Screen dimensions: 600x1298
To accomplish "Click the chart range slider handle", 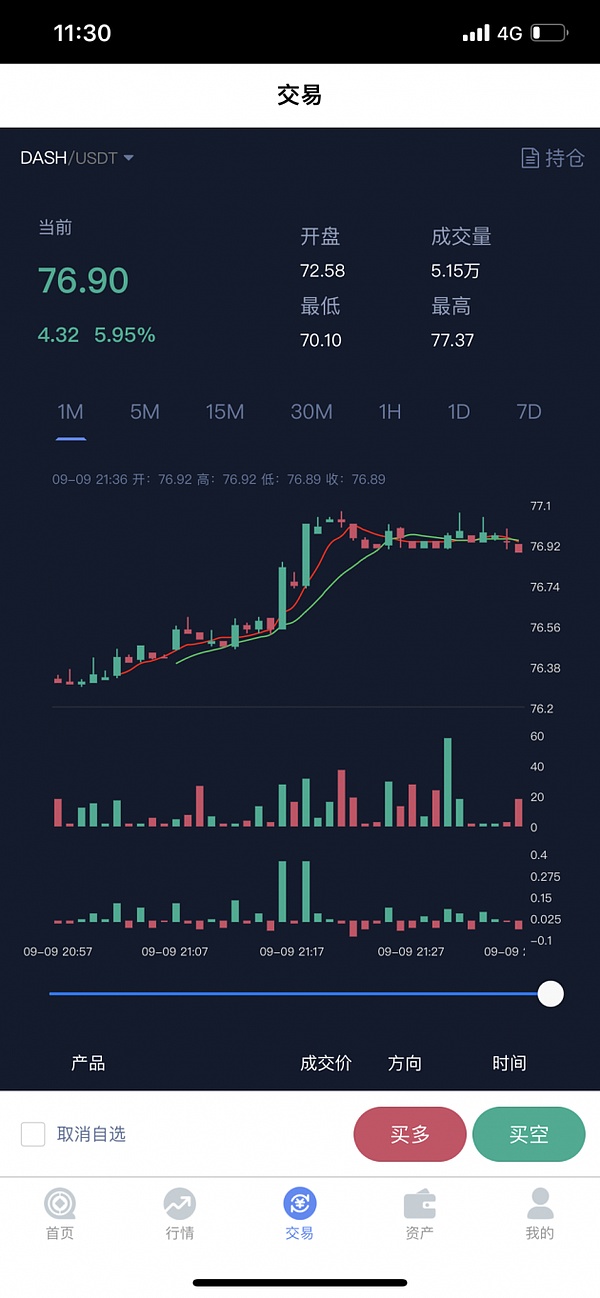I will 550,994.
